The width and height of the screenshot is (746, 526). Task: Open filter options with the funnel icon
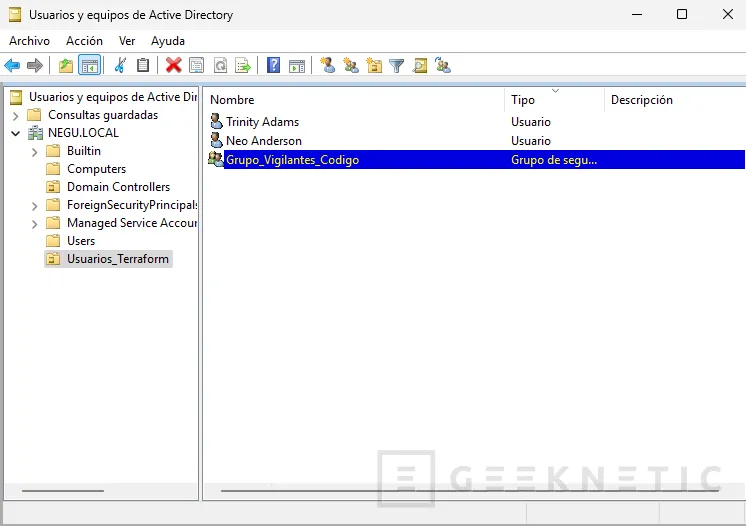tap(396, 65)
